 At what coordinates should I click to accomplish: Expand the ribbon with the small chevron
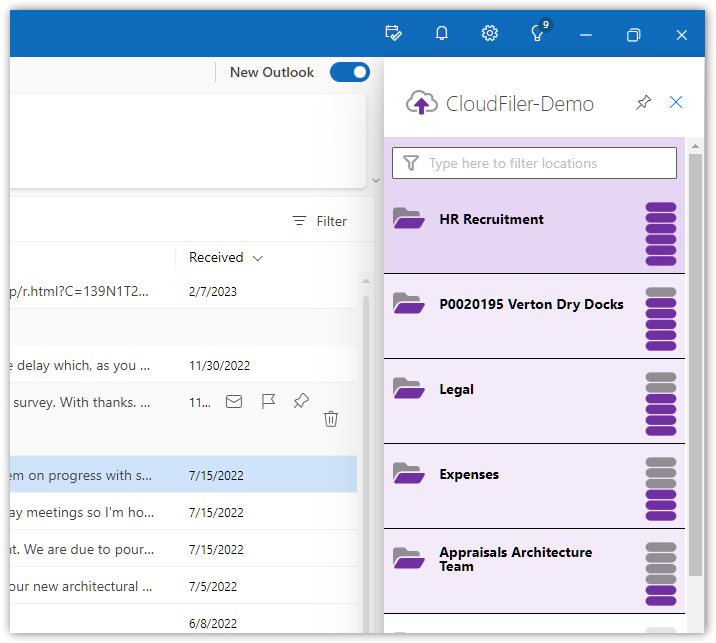(376, 180)
